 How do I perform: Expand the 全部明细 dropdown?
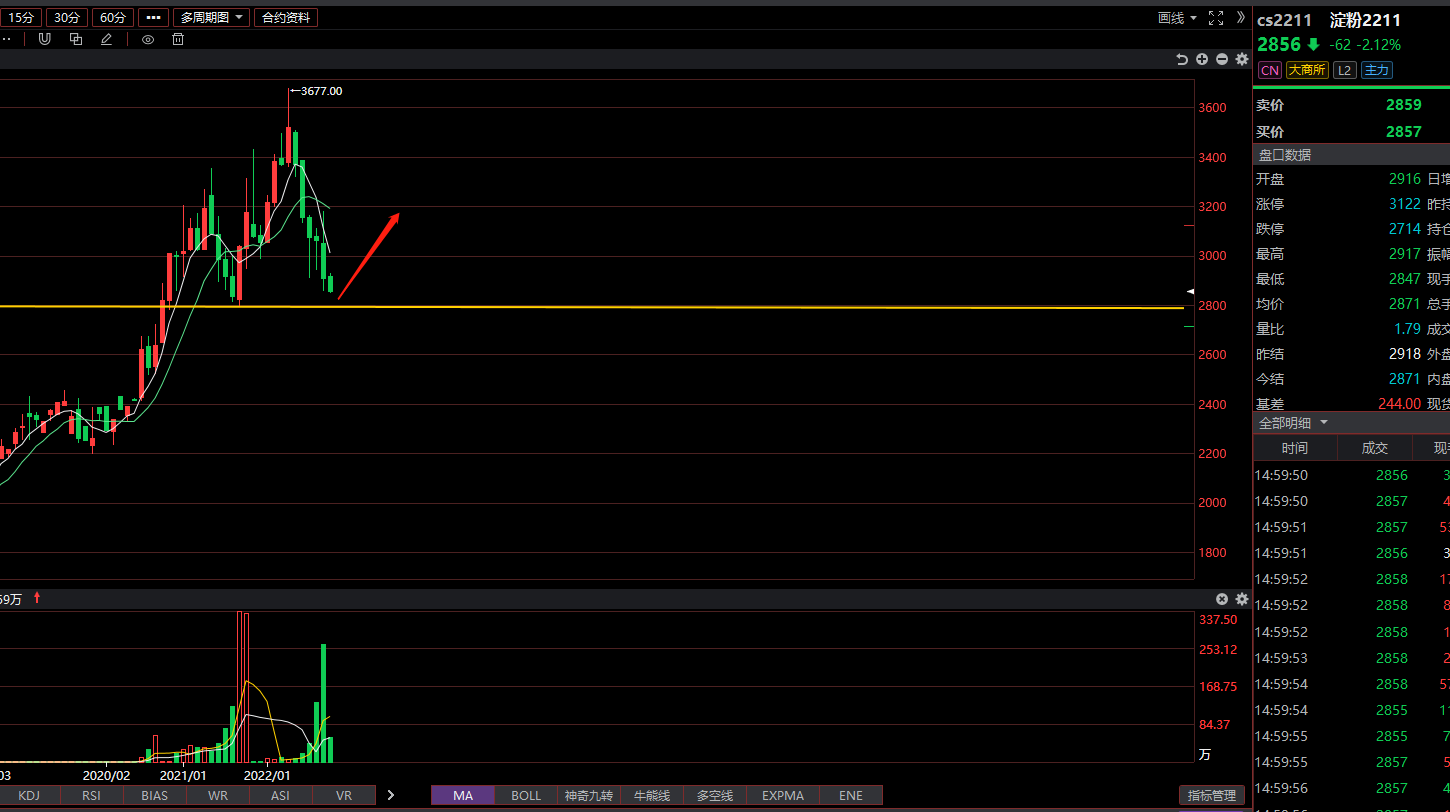(x=1293, y=423)
